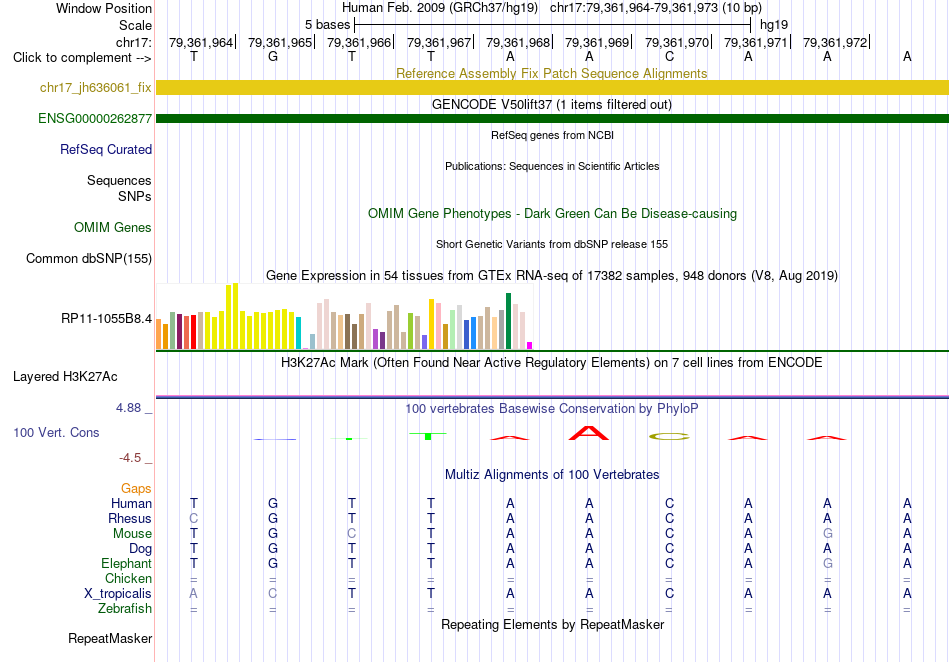Click the olive C conservation logo
950x662 pixels.
(669, 436)
